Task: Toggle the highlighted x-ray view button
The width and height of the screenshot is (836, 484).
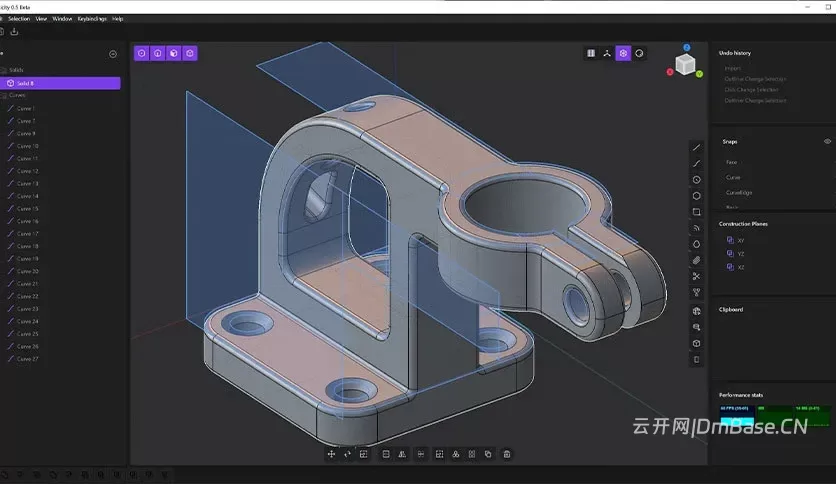Action: tap(623, 53)
